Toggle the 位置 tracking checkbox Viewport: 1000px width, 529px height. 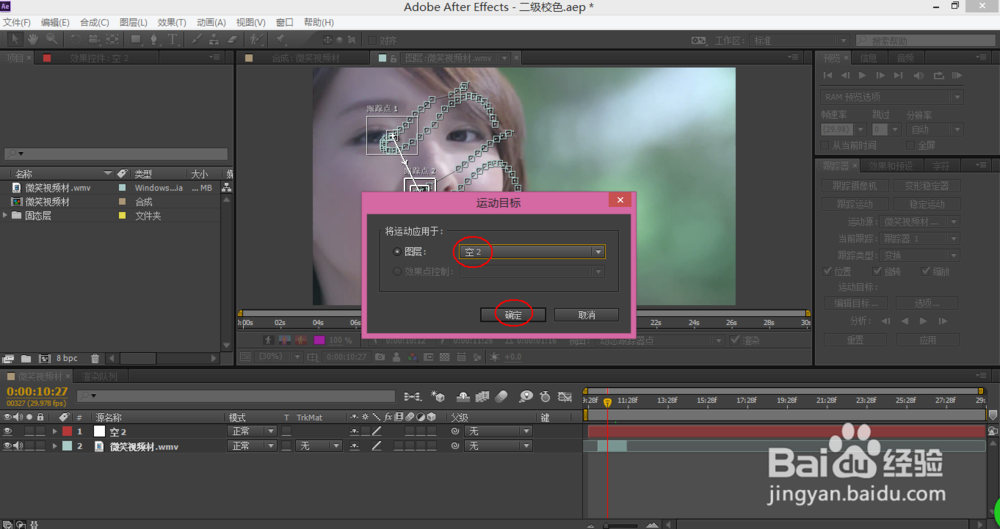[x=827, y=271]
